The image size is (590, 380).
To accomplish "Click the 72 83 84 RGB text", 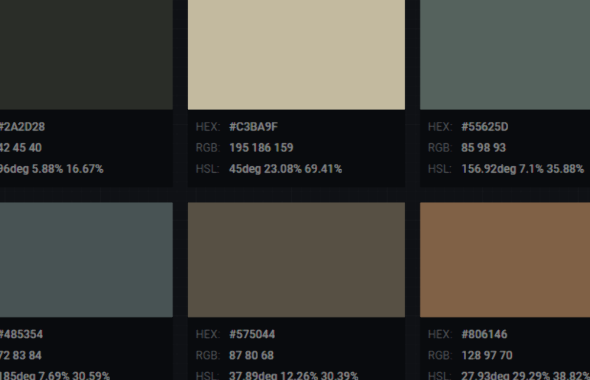I will [x=21, y=355].
